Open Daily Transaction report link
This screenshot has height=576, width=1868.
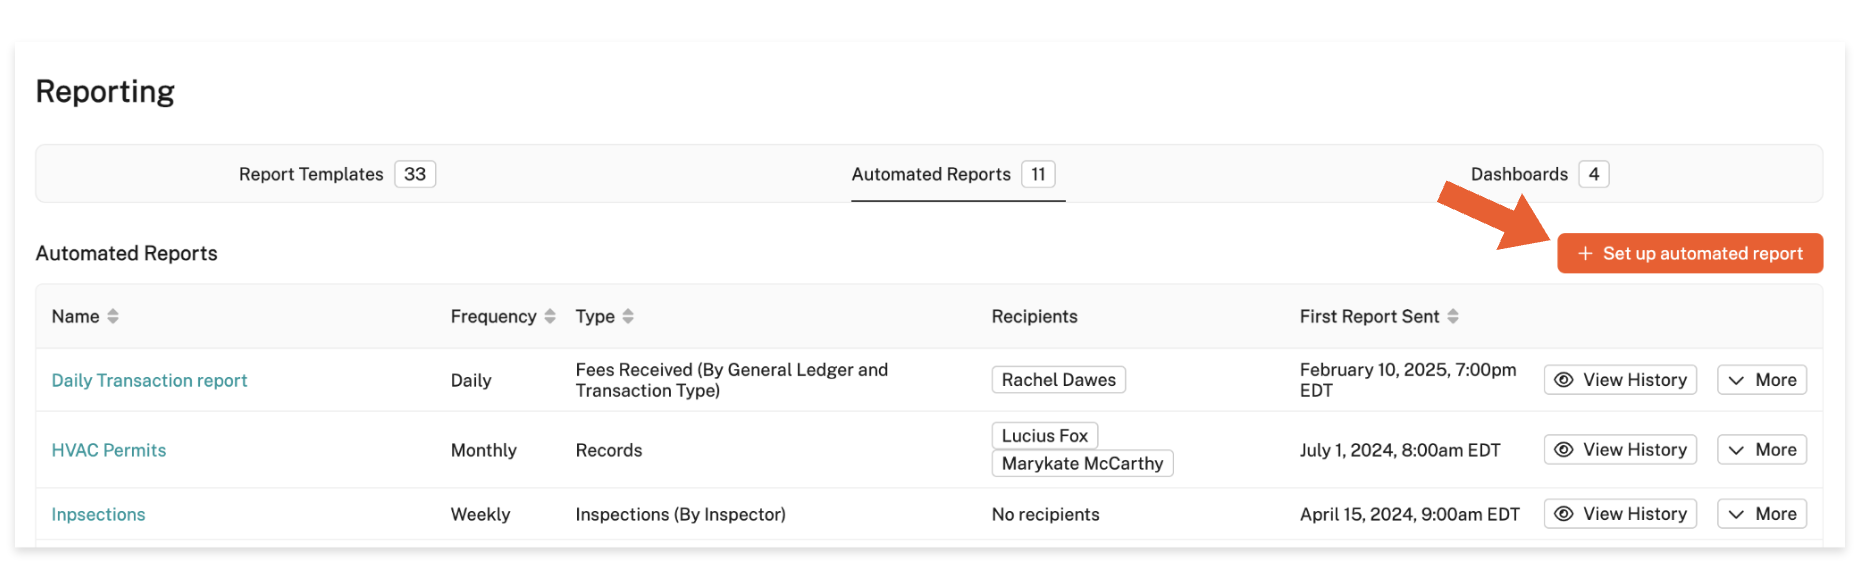coord(149,381)
